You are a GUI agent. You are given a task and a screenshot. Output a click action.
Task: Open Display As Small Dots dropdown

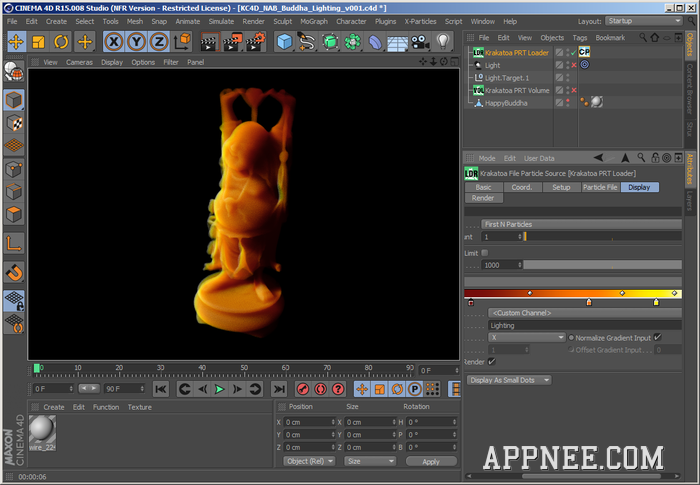509,380
